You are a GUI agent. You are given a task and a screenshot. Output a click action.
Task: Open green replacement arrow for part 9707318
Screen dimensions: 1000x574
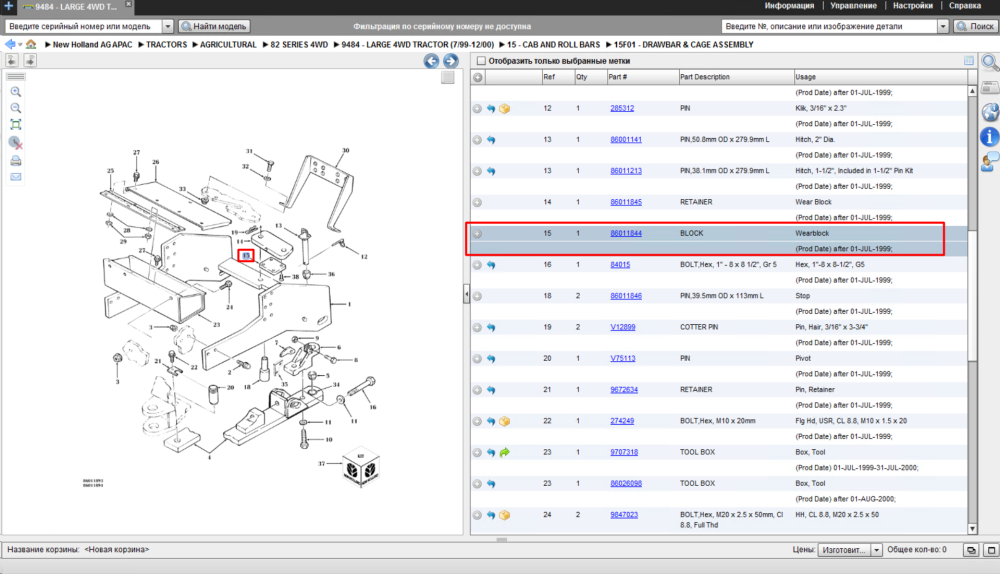pyautogui.click(x=504, y=452)
